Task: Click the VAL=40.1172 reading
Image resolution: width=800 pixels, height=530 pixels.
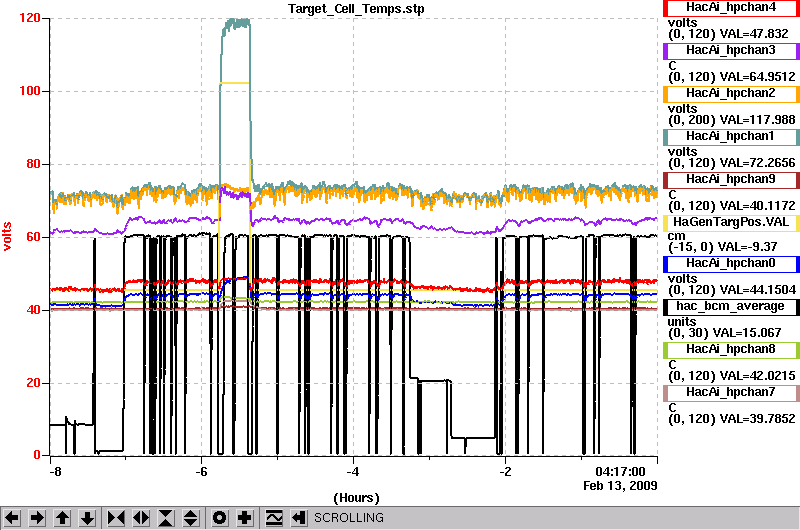Action: click(x=757, y=206)
